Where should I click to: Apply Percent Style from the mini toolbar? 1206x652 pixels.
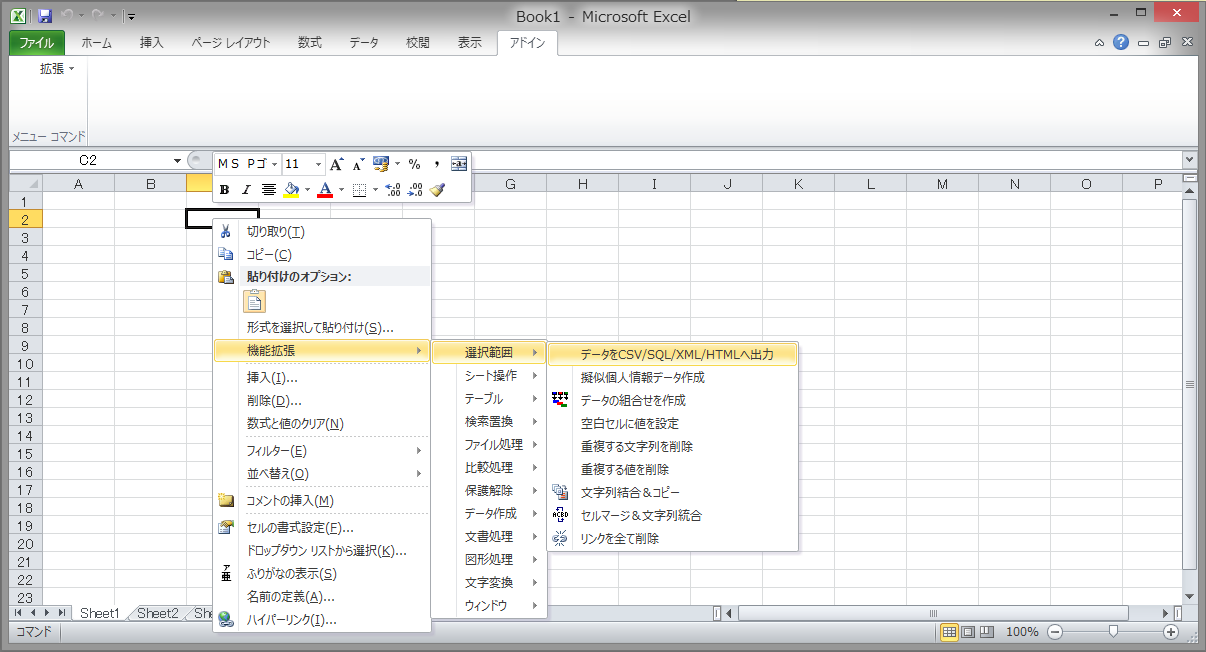414,164
